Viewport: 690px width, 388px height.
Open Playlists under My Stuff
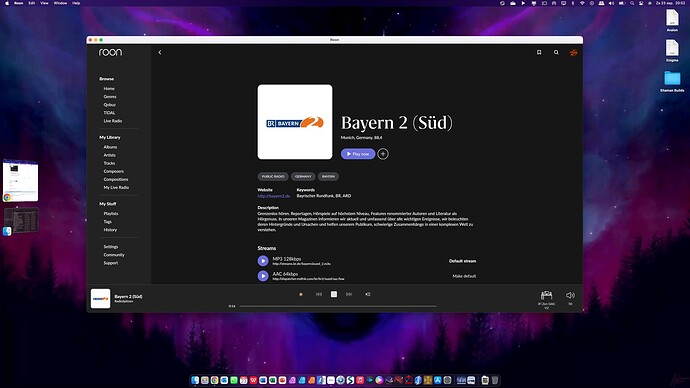(x=111, y=213)
